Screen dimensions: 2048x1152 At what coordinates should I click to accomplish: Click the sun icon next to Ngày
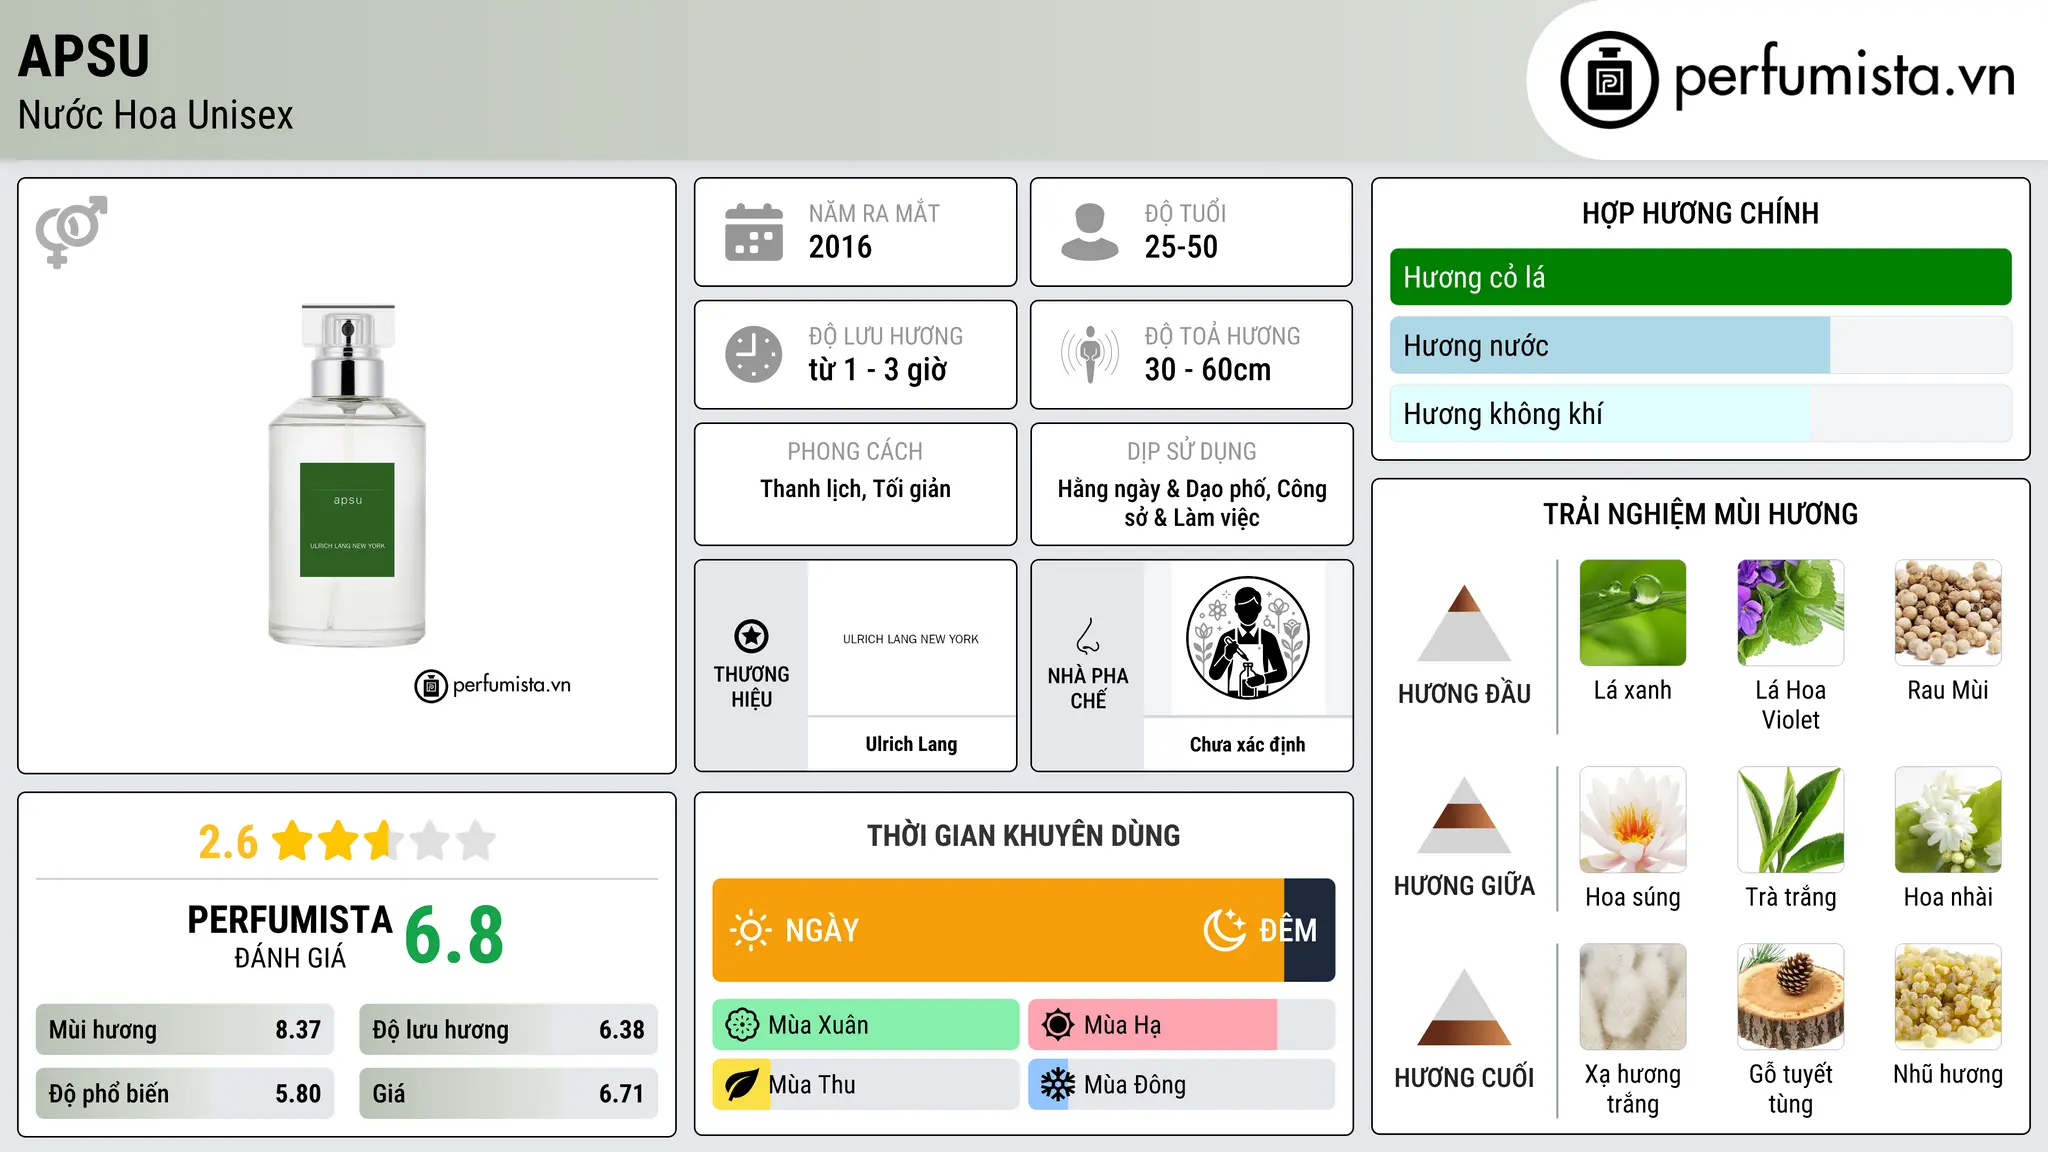(750, 930)
